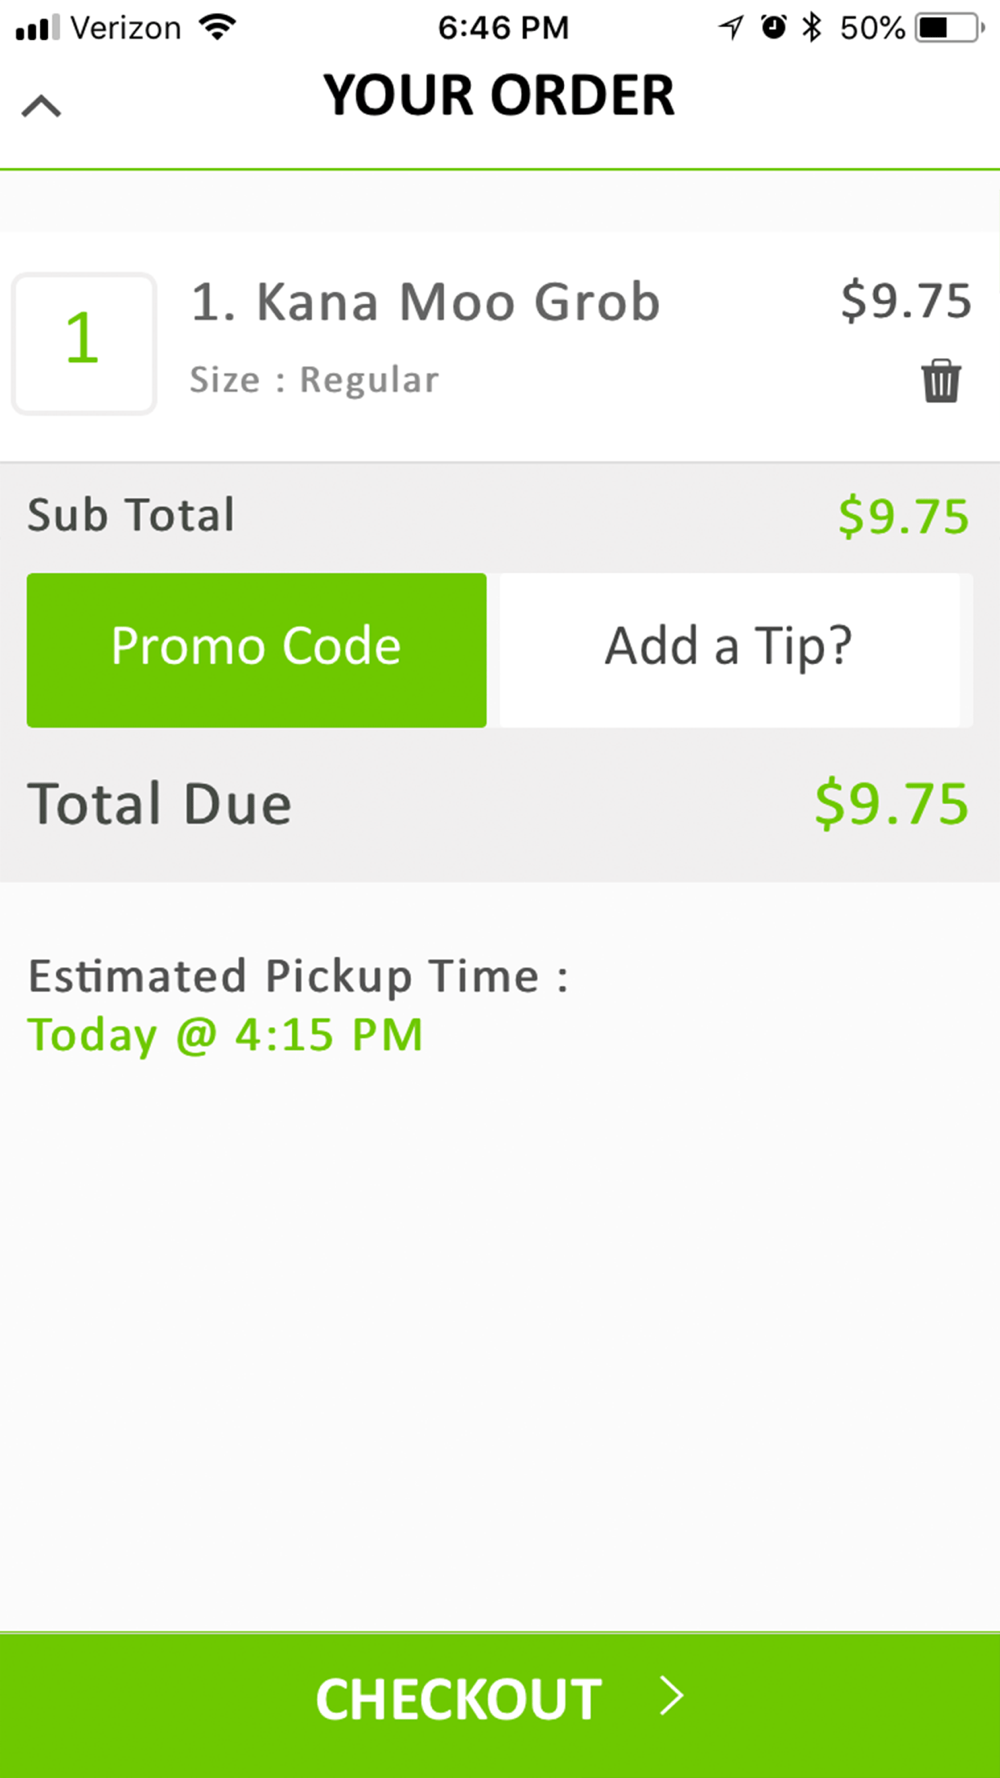Tap the Total Due amount $9.75

pyautogui.click(x=891, y=804)
